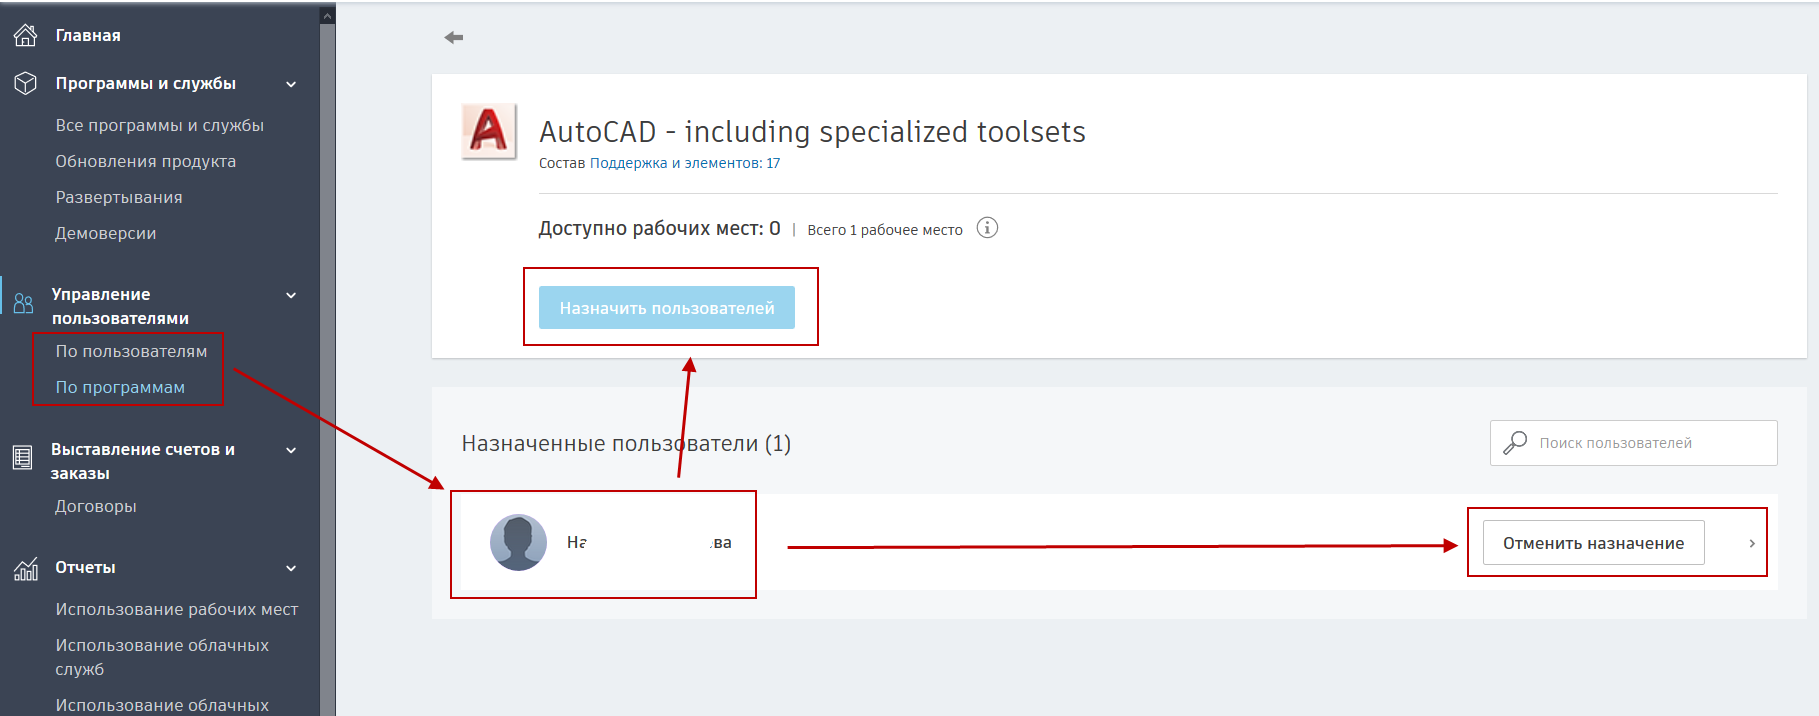Collapse the Программы и службы section
This screenshot has height=716, width=1819.
[291, 84]
